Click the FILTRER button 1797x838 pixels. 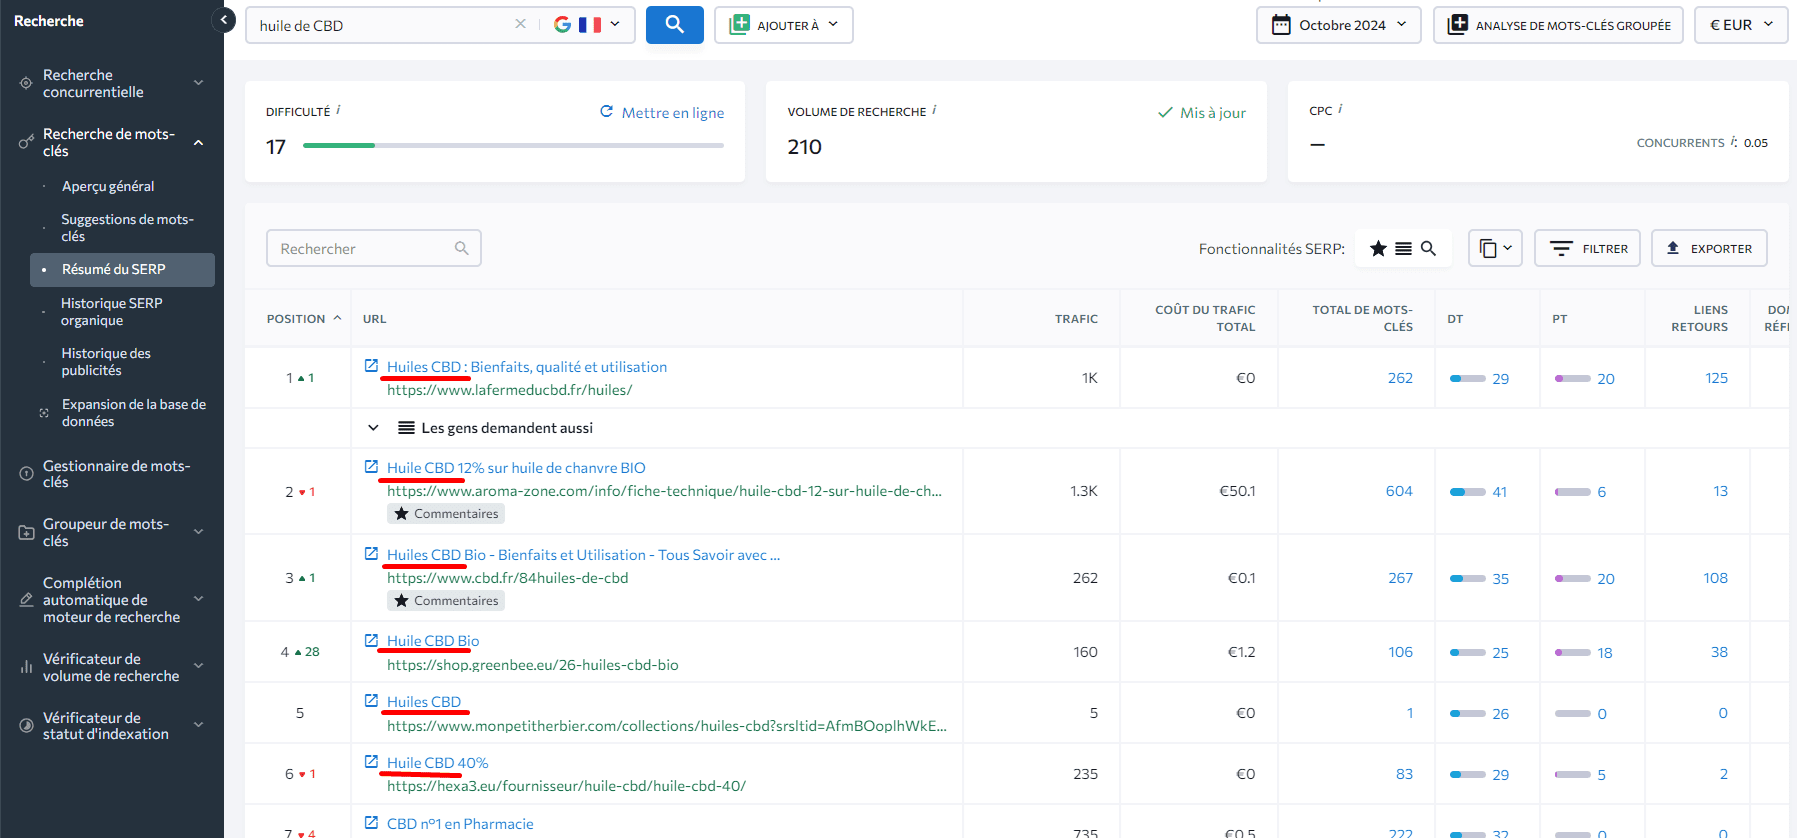point(1588,248)
